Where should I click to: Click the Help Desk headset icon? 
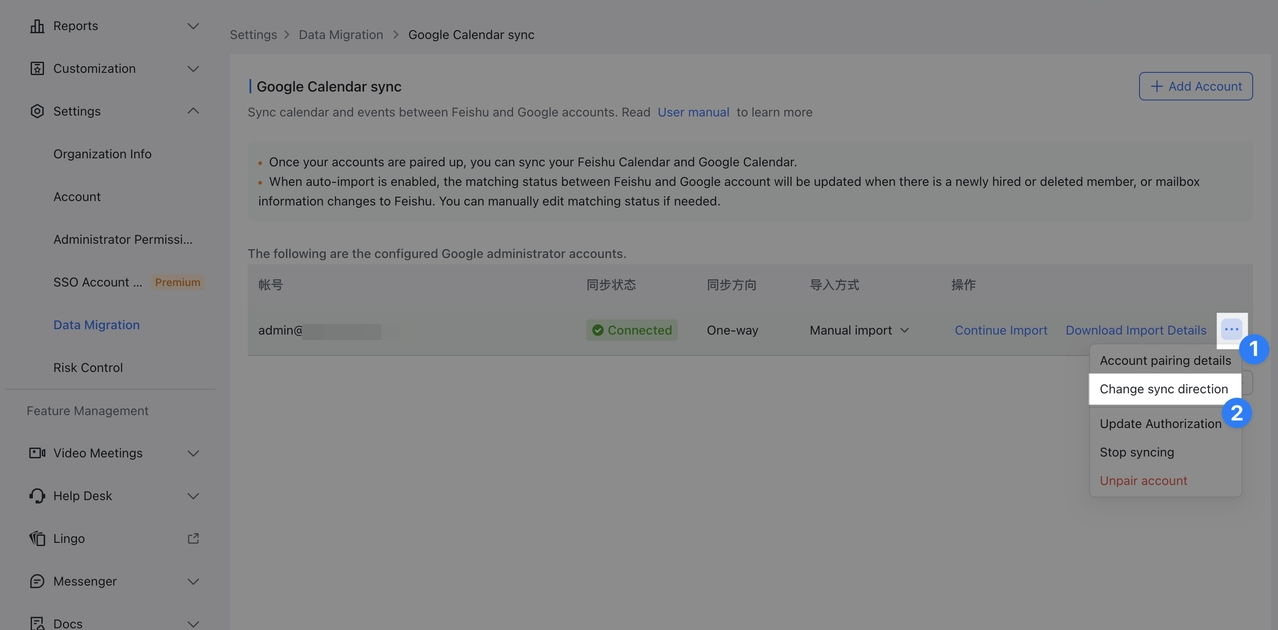coord(37,496)
